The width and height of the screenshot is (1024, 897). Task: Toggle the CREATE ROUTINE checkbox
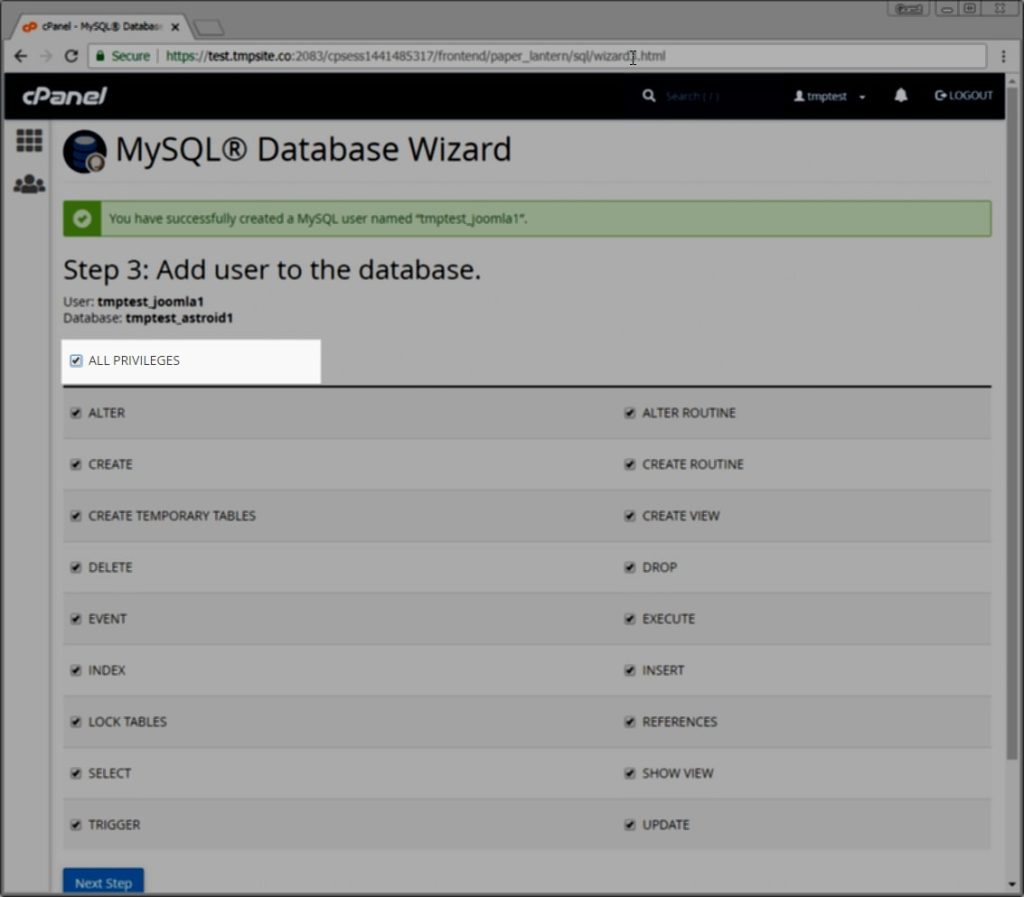click(630, 465)
